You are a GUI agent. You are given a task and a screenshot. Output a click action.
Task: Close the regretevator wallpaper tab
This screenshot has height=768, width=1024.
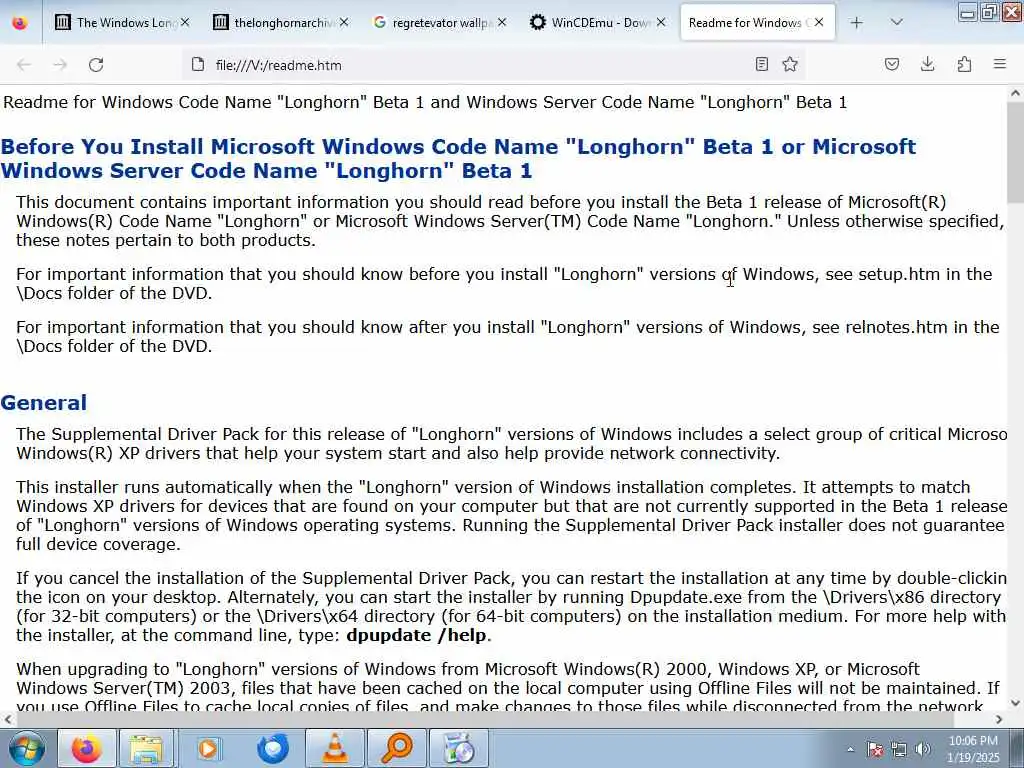tap(502, 22)
